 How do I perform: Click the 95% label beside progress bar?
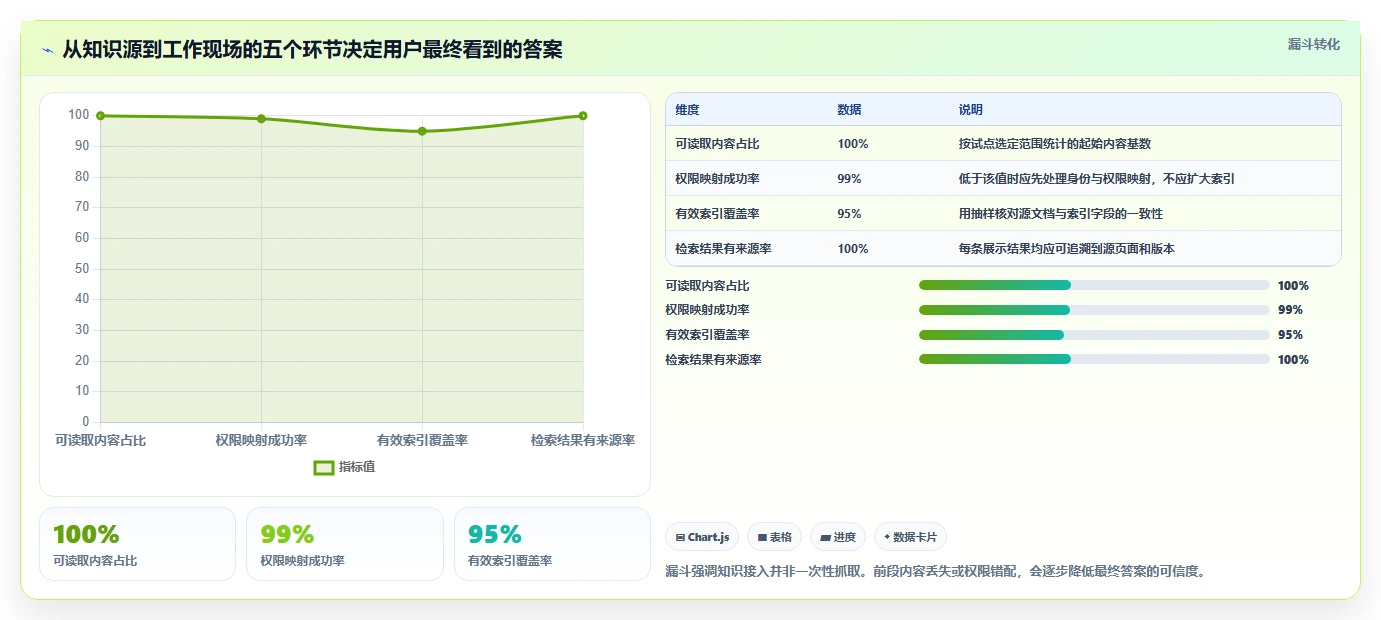pos(1290,335)
